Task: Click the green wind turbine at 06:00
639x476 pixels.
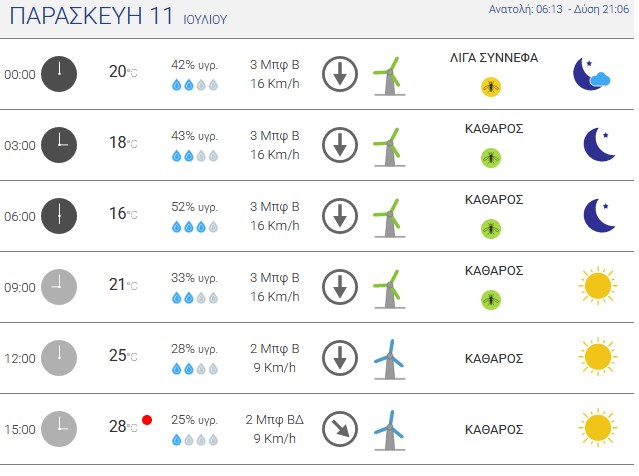Action: [389, 218]
